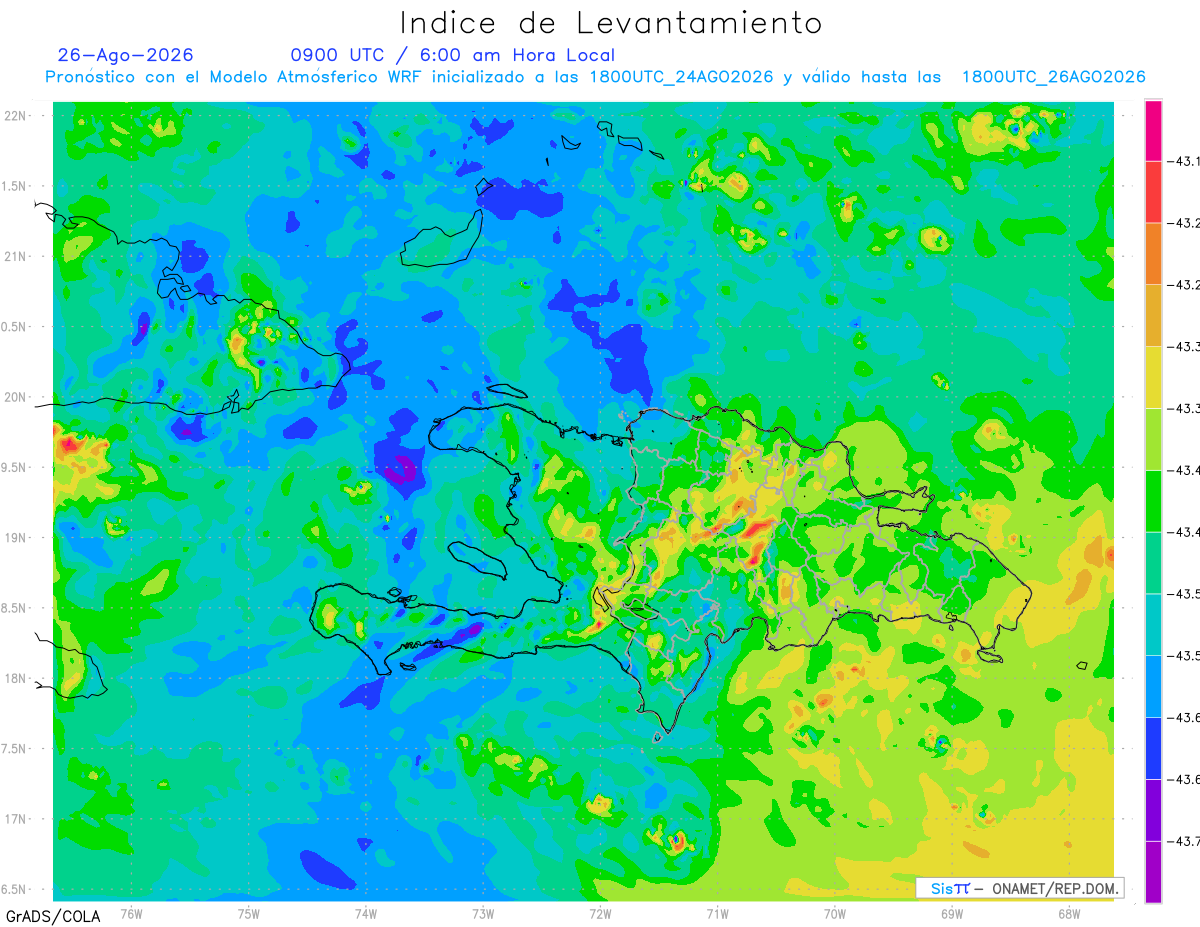Click the teal-green legend swatch
The image size is (1200, 927).
tap(1153, 563)
